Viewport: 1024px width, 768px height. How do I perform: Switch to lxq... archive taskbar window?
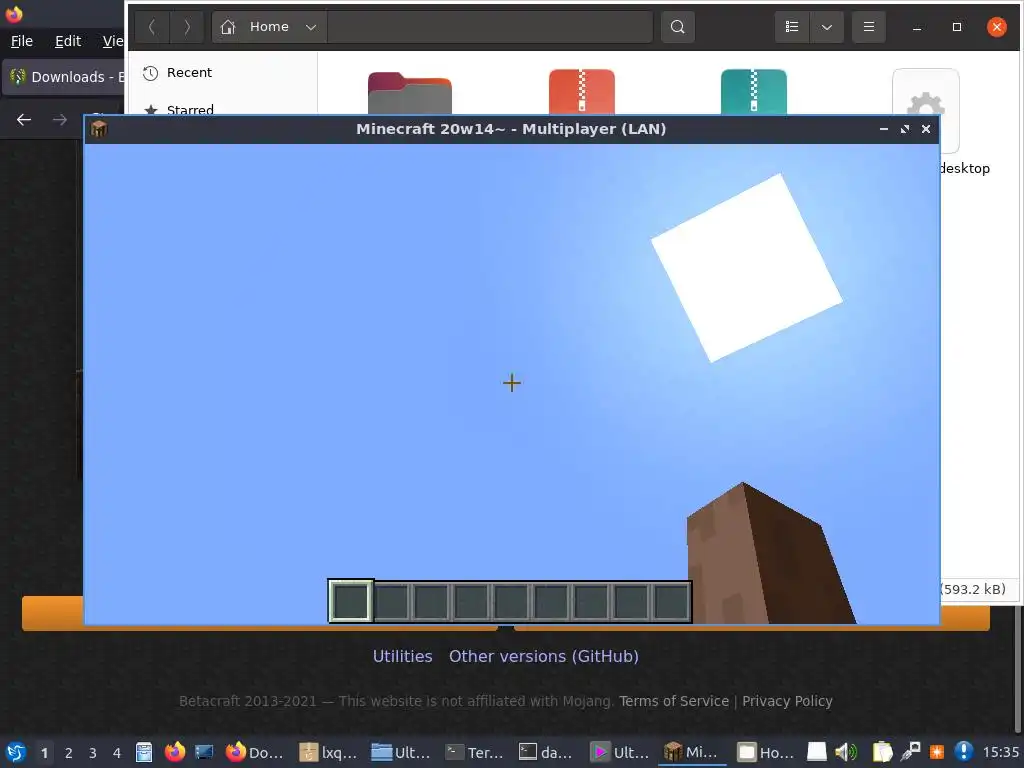328,752
